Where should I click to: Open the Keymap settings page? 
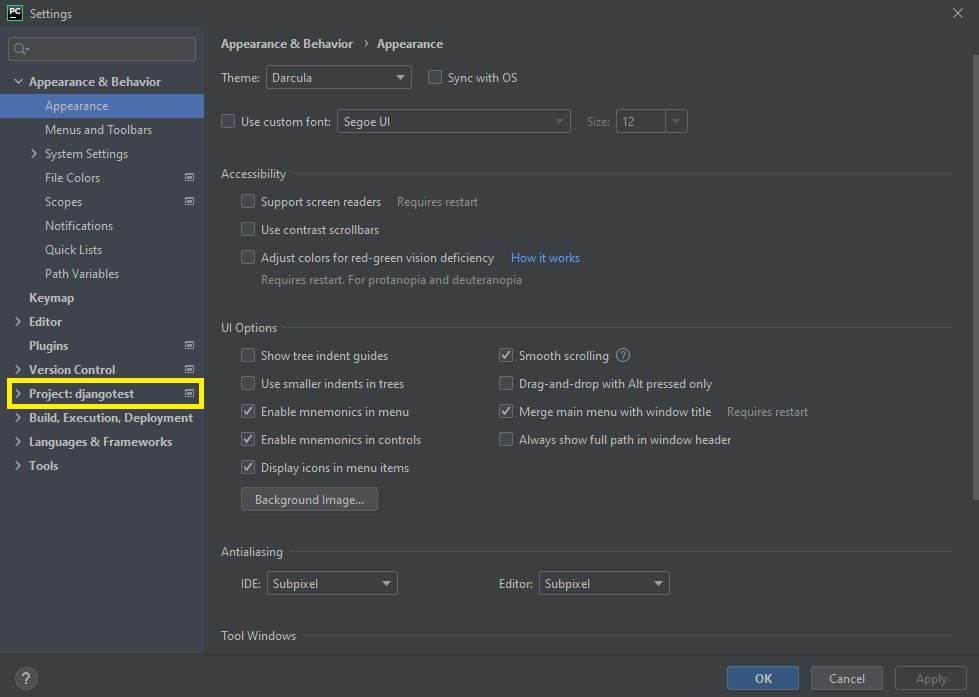point(51,297)
